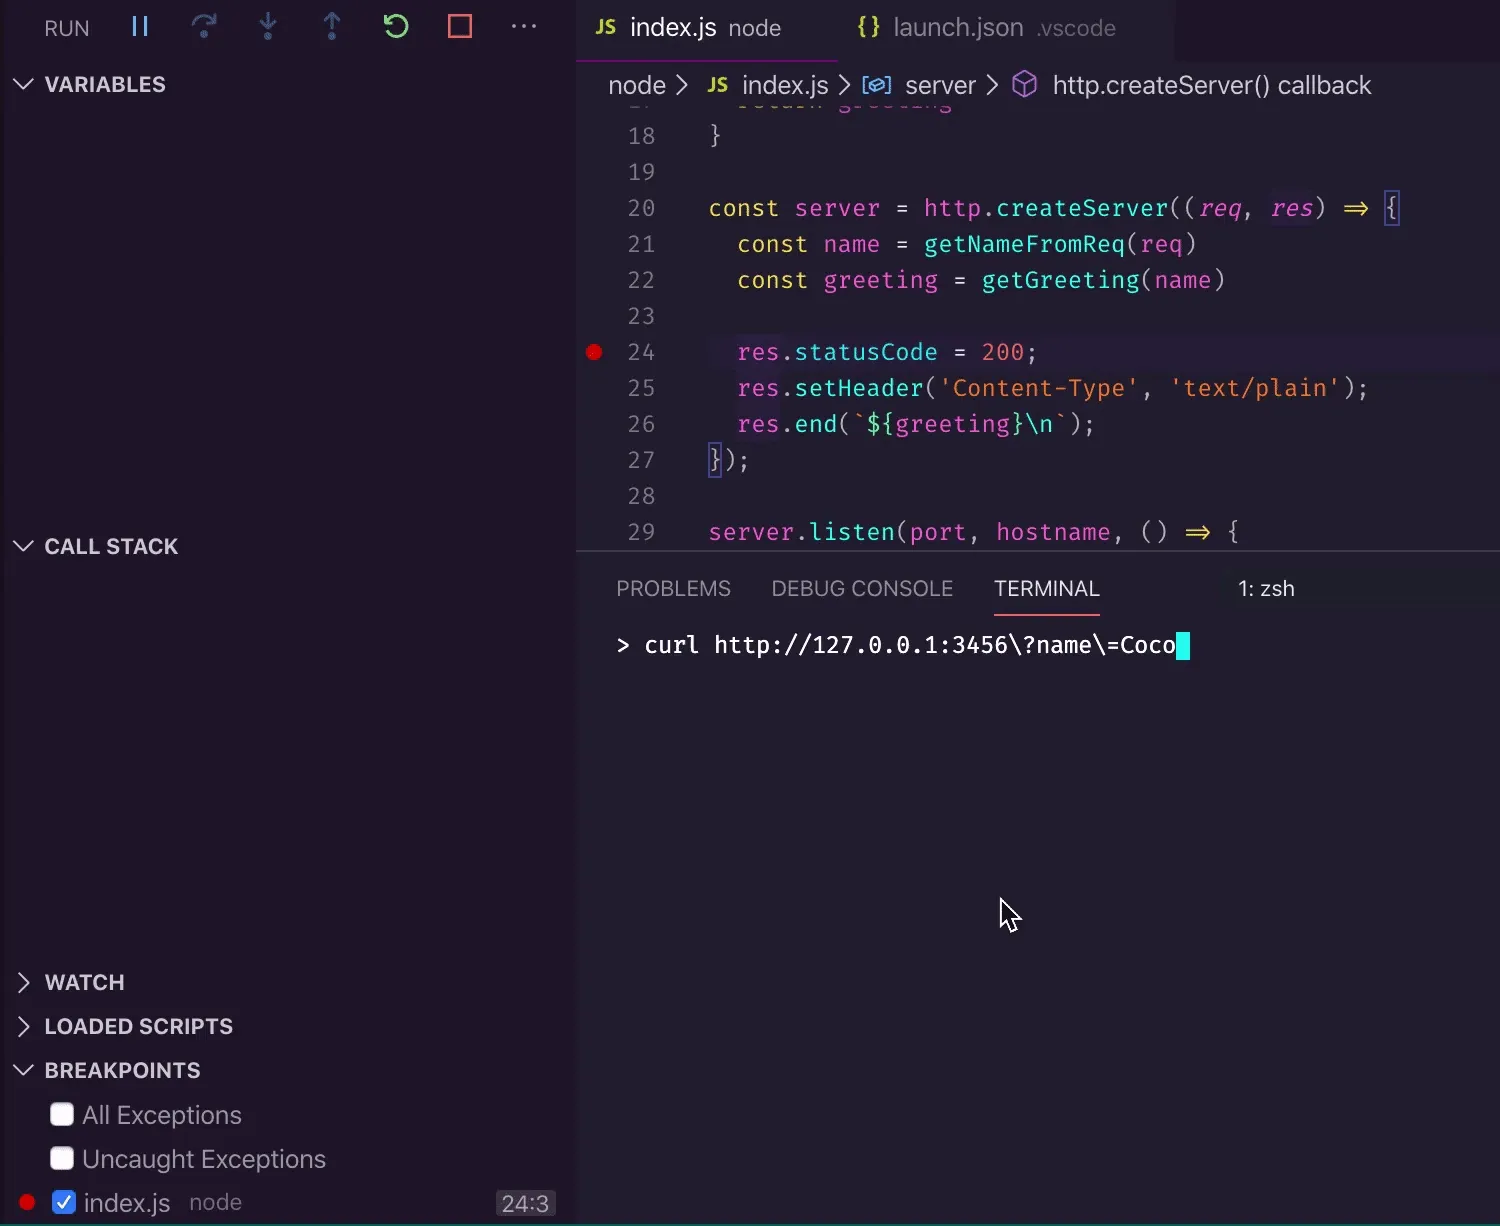Switch to the index.js editor tab
This screenshot has height=1226, width=1500.
click(705, 28)
